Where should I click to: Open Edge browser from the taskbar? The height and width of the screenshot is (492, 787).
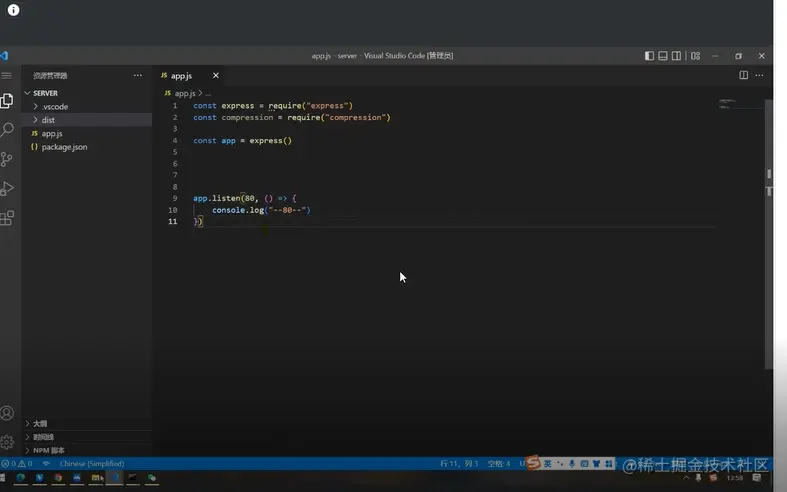[21, 477]
